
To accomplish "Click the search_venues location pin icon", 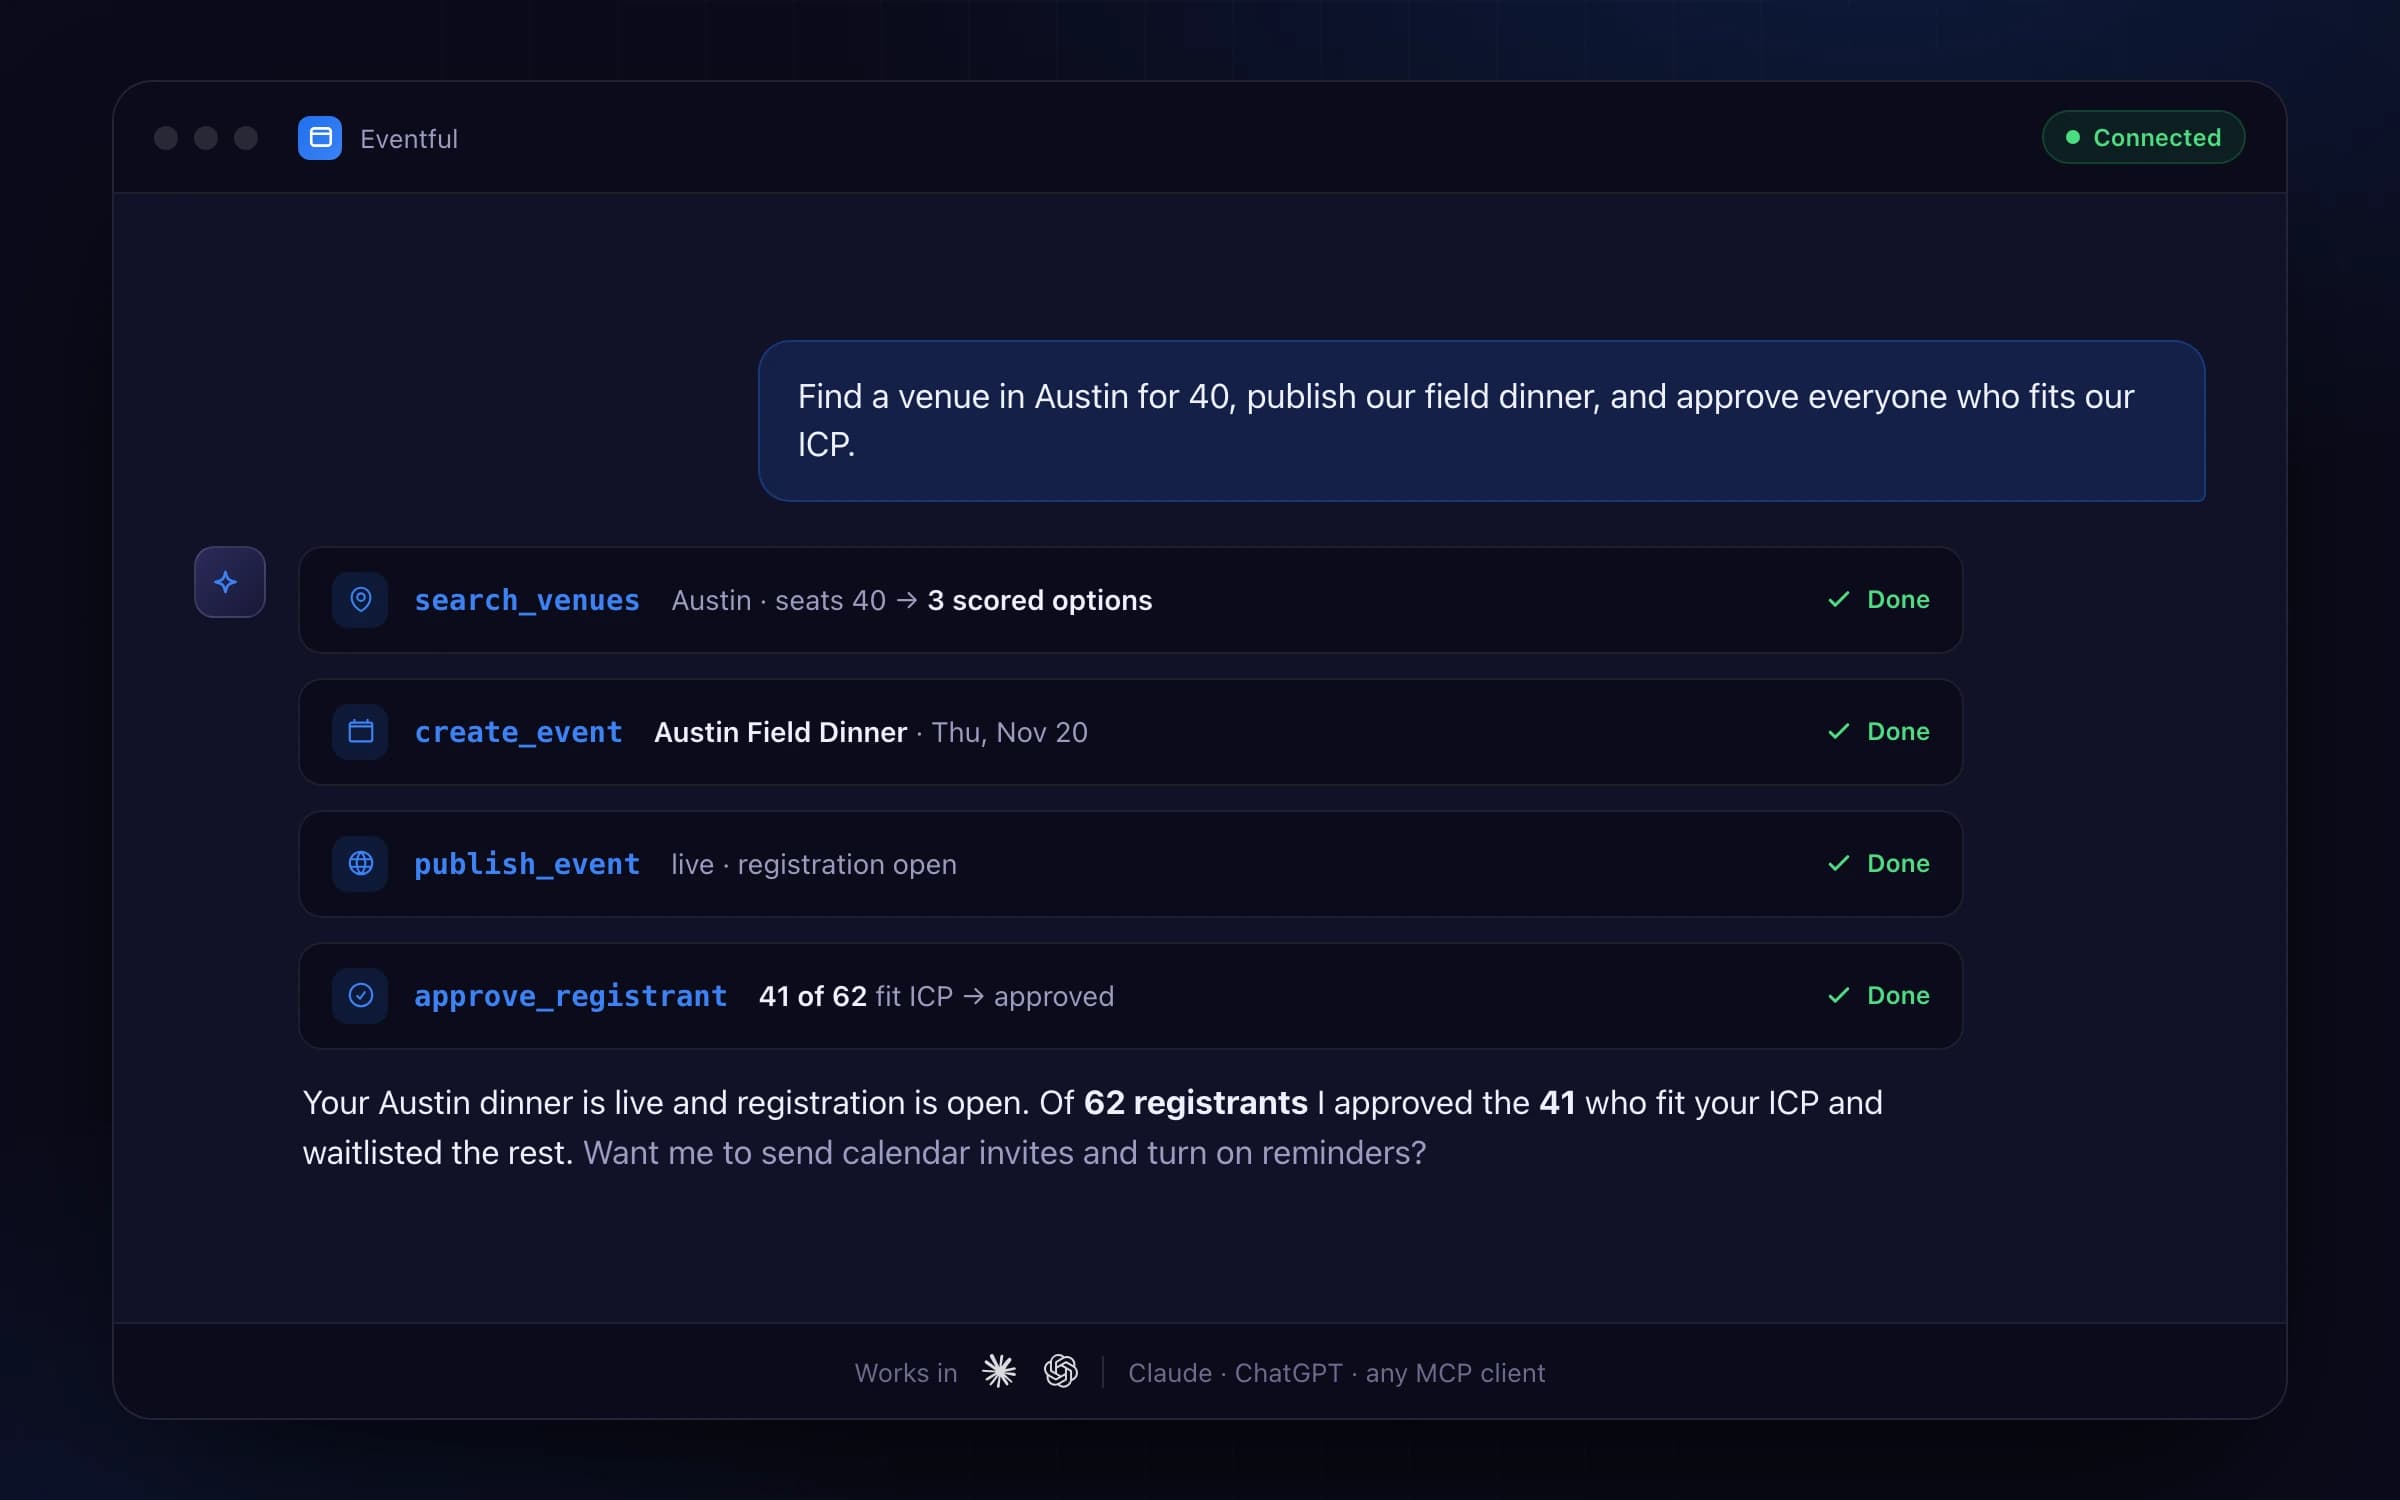I will 360,600.
